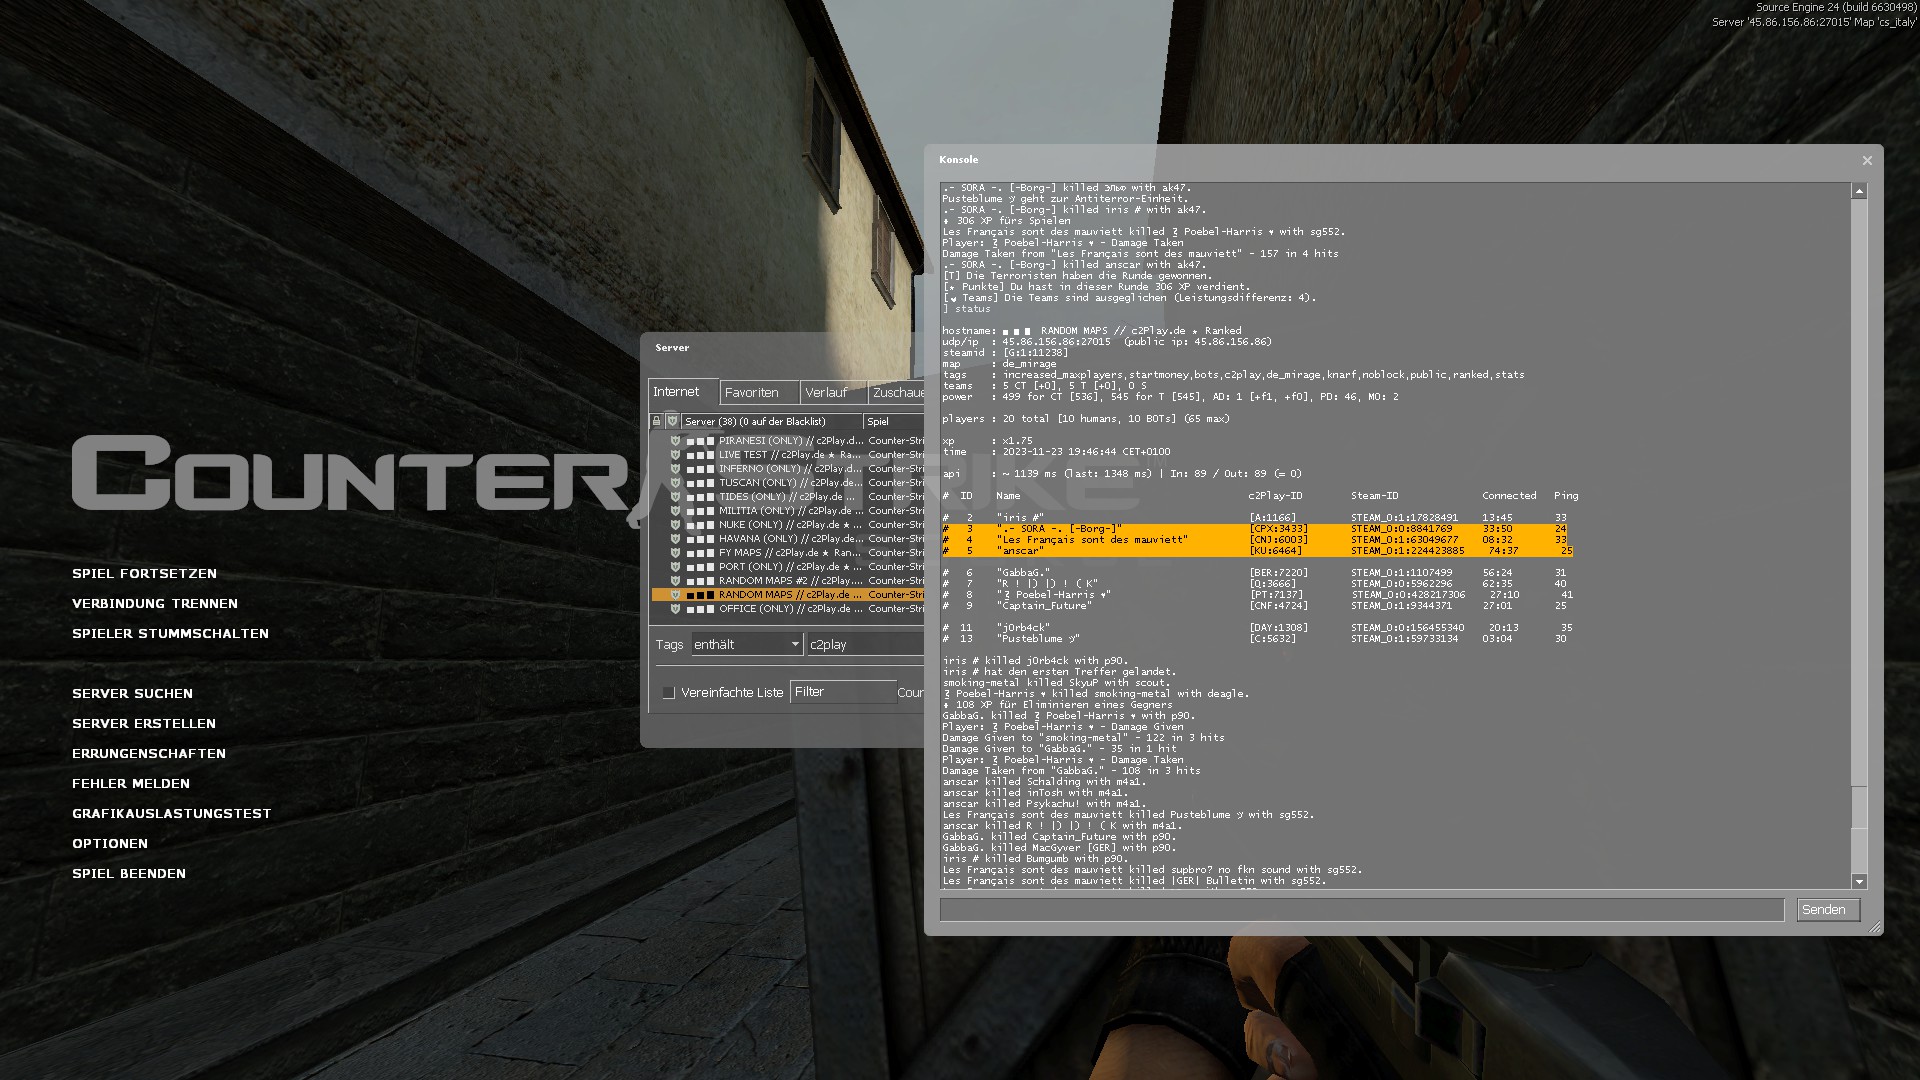Switch to the Favoriten tab
This screenshot has height=1080, width=1920.
click(752, 392)
